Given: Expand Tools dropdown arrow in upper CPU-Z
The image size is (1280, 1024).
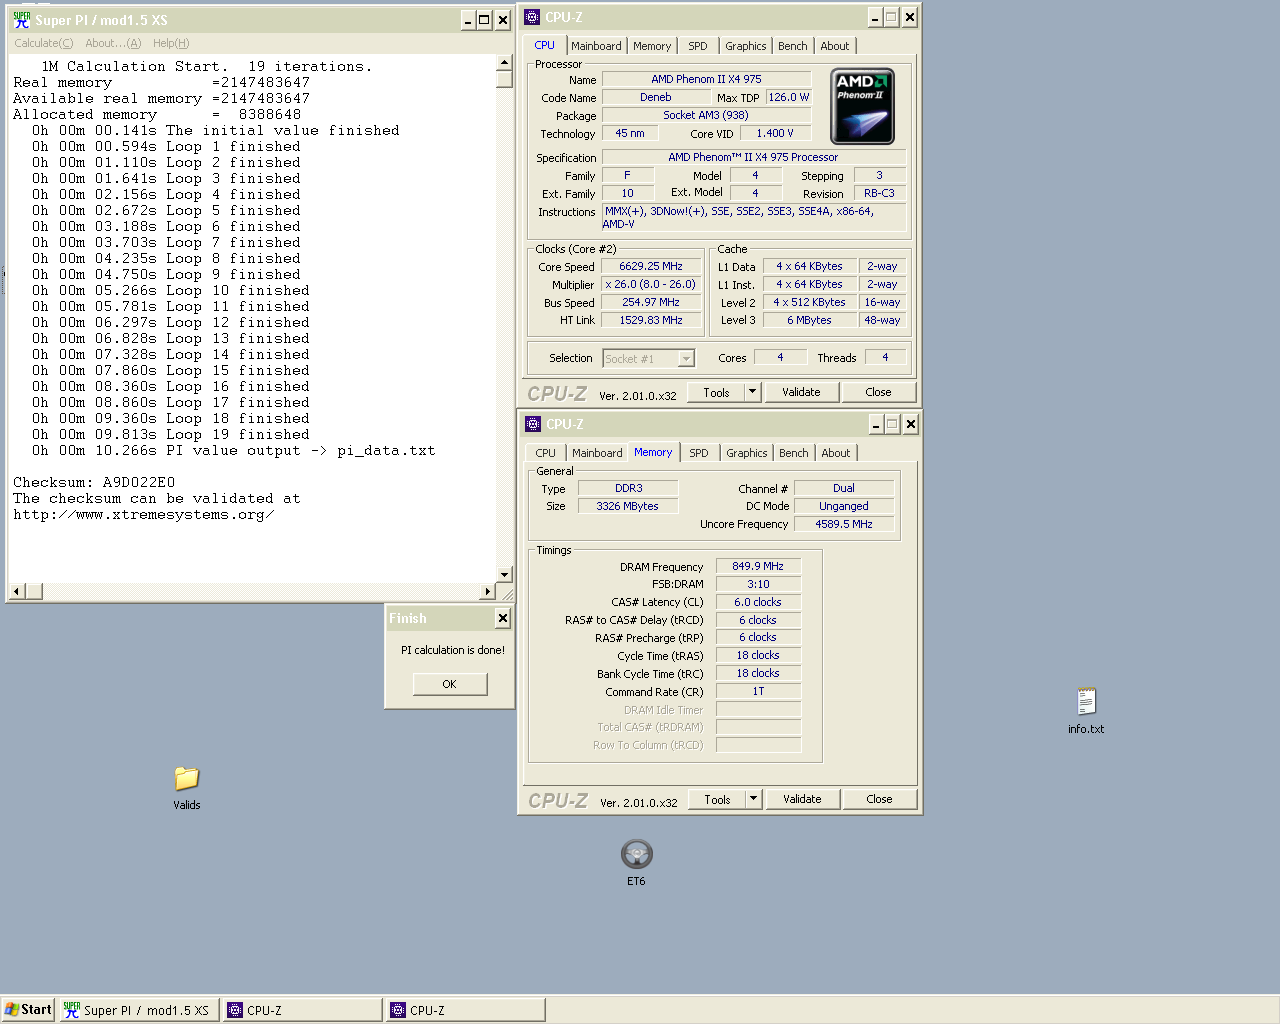Looking at the screenshot, I should (752, 392).
